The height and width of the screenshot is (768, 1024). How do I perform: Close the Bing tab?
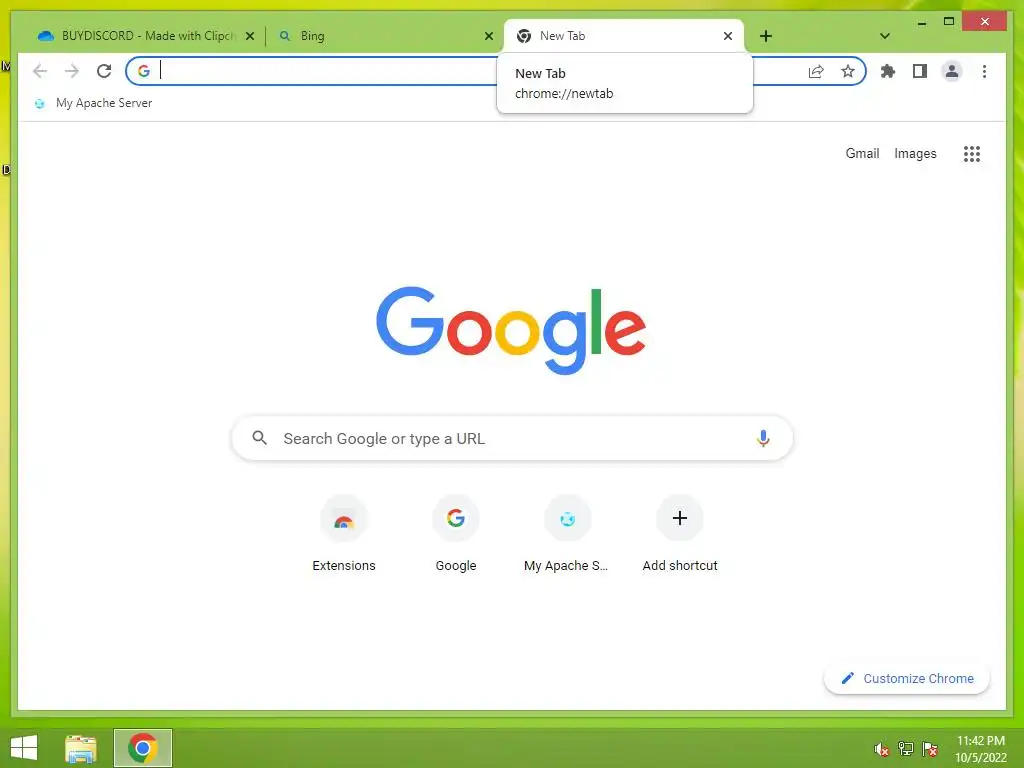(488, 36)
